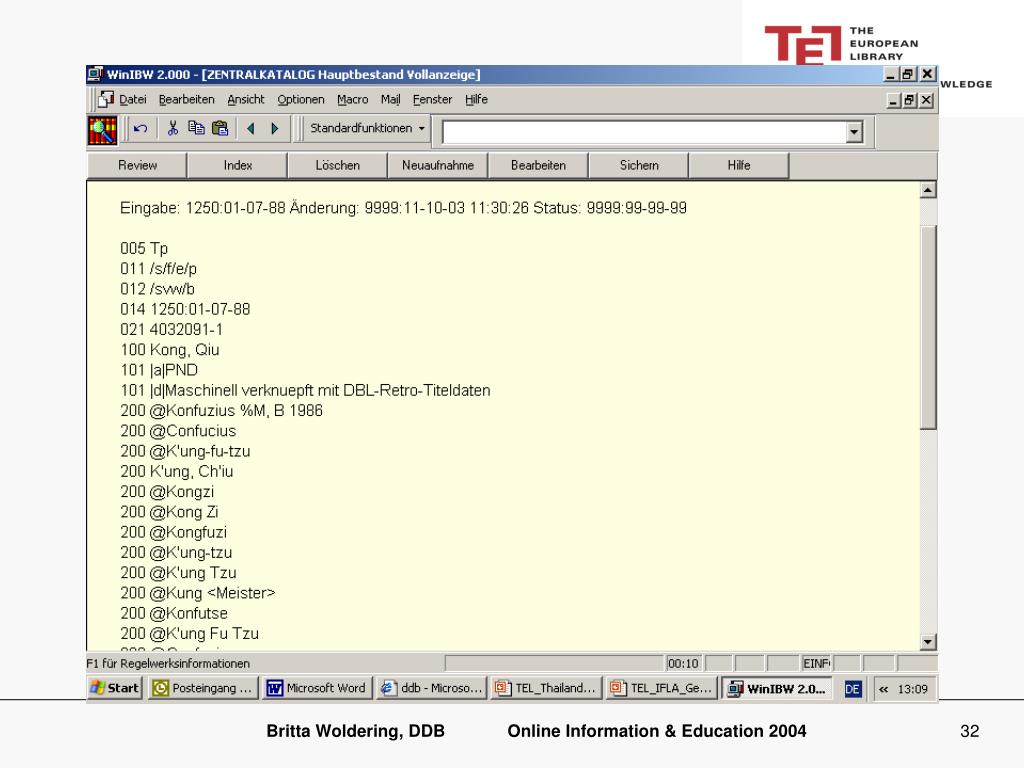Click line '101 |a|PND'
The width and height of the screenshot is (1024, 768).
(159, 370)
